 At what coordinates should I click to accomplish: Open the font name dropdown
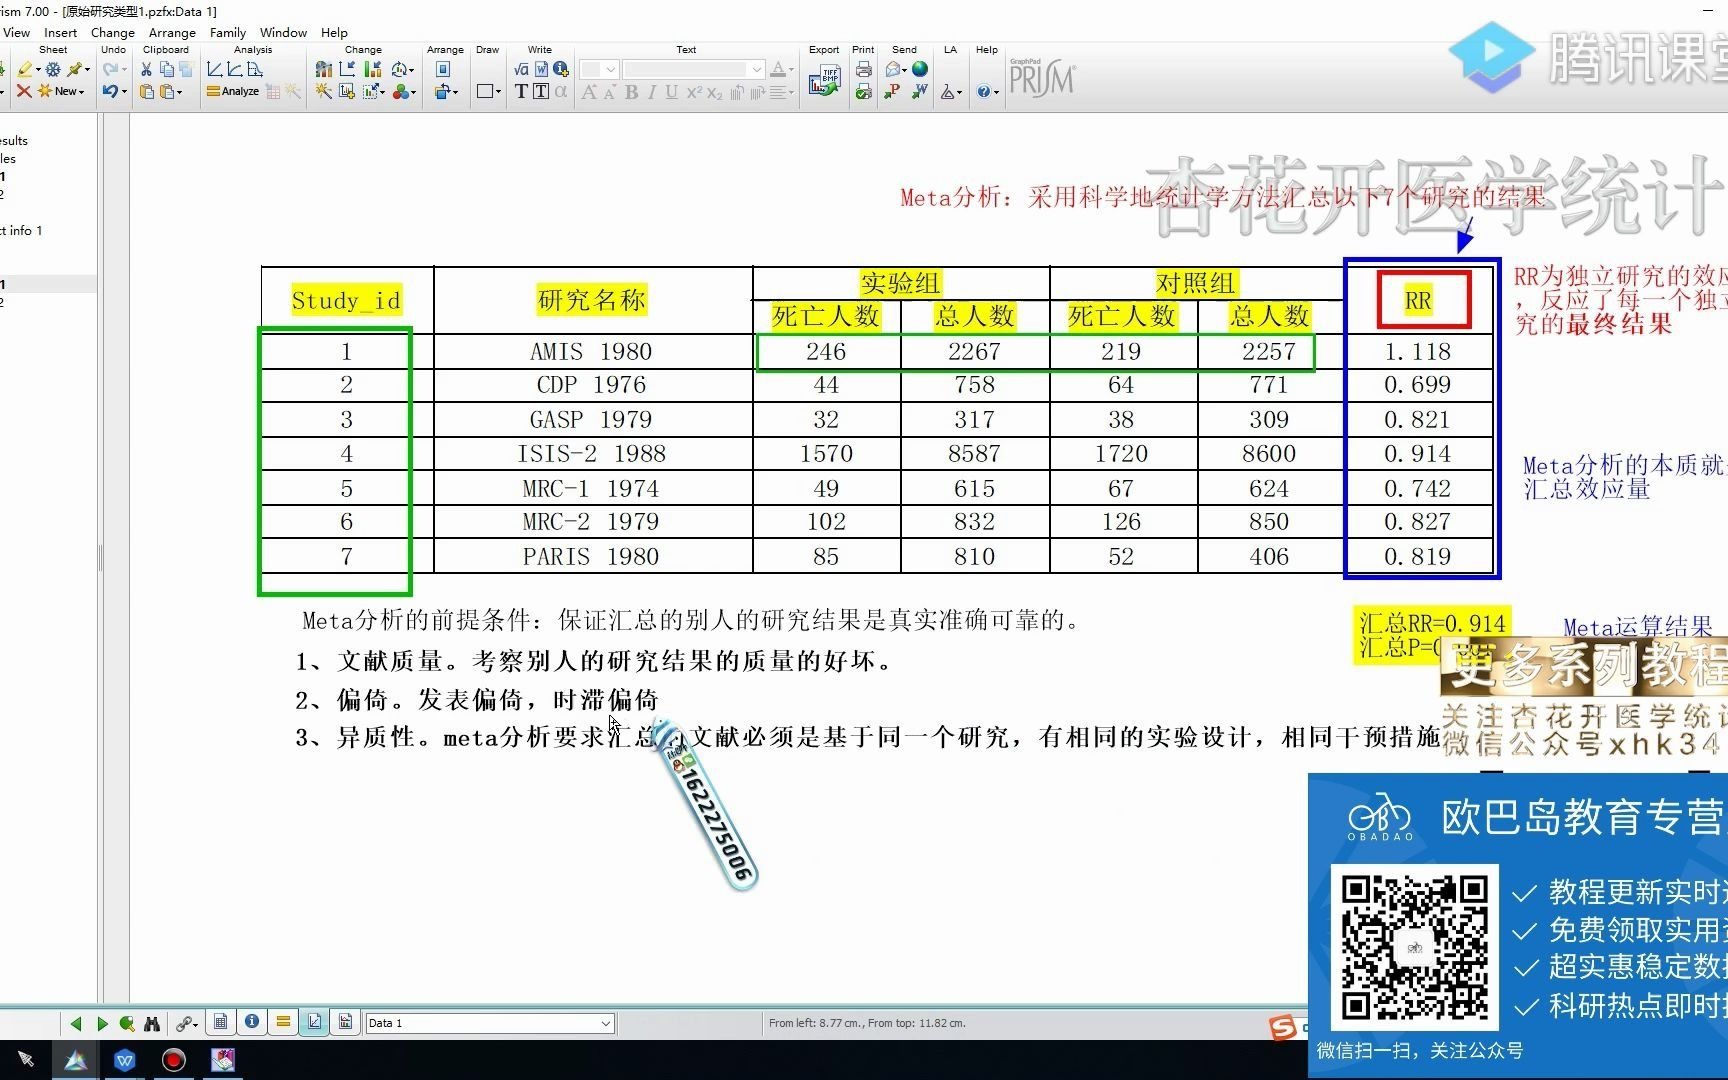pos(757,69)
